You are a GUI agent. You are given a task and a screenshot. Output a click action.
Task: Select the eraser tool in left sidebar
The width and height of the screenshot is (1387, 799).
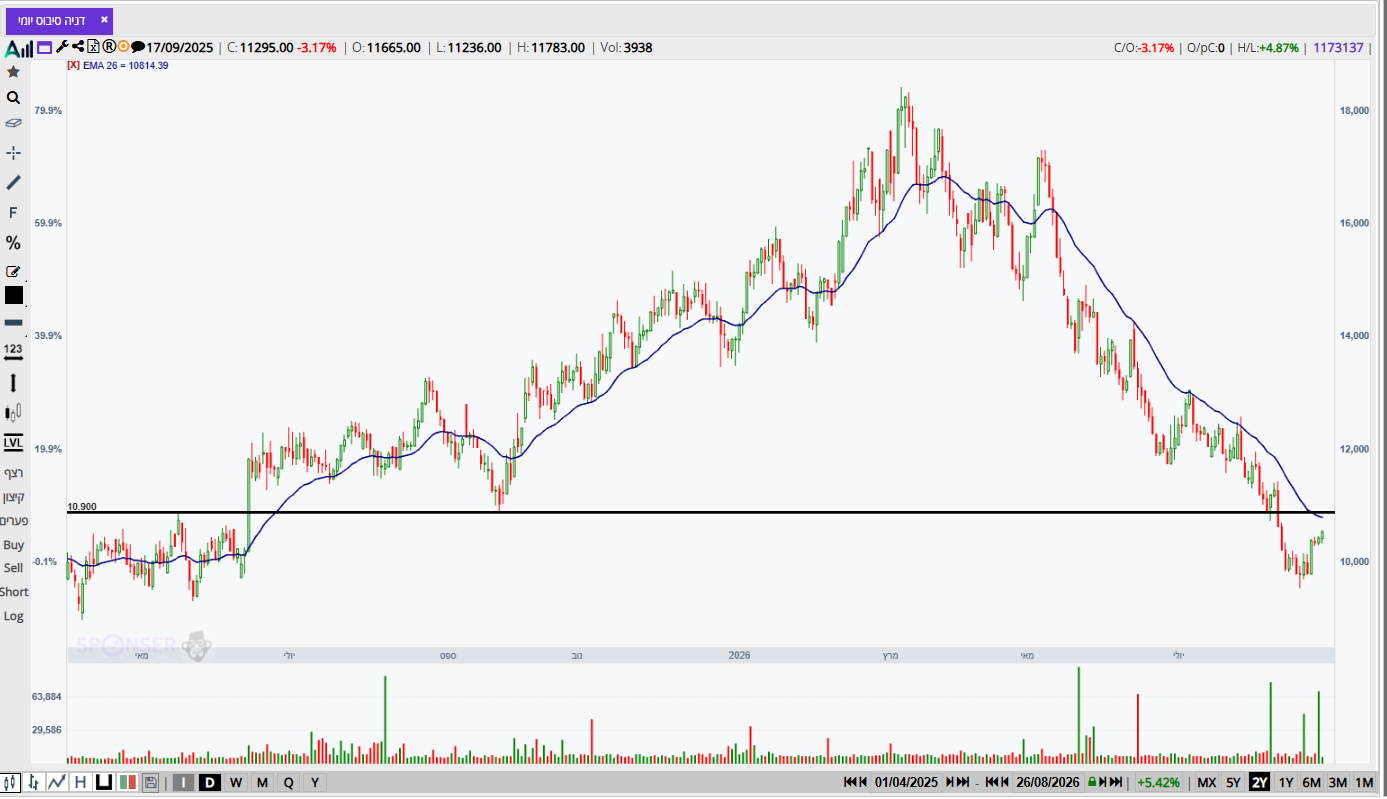13,123
